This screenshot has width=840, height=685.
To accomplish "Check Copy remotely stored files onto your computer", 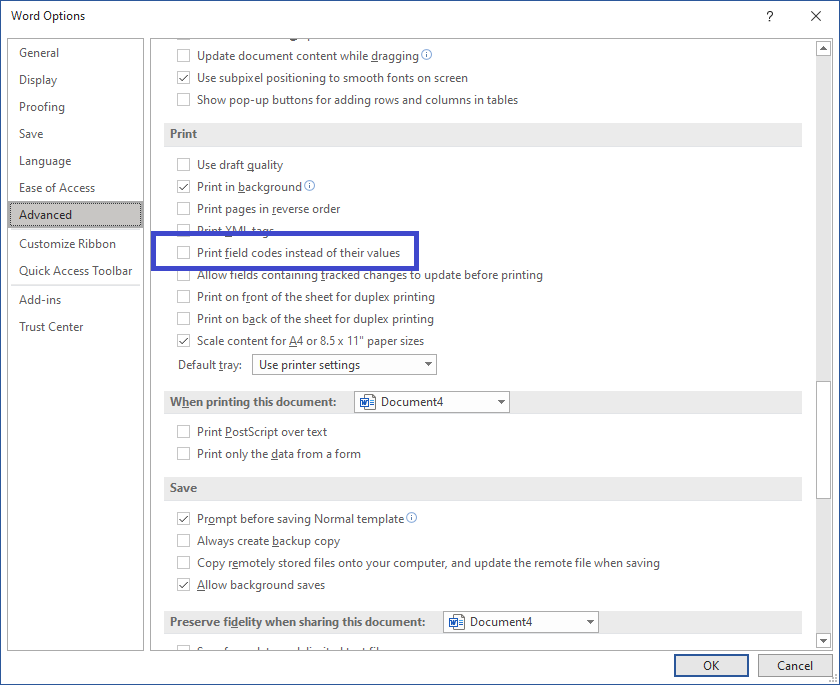I will (183, 562).
